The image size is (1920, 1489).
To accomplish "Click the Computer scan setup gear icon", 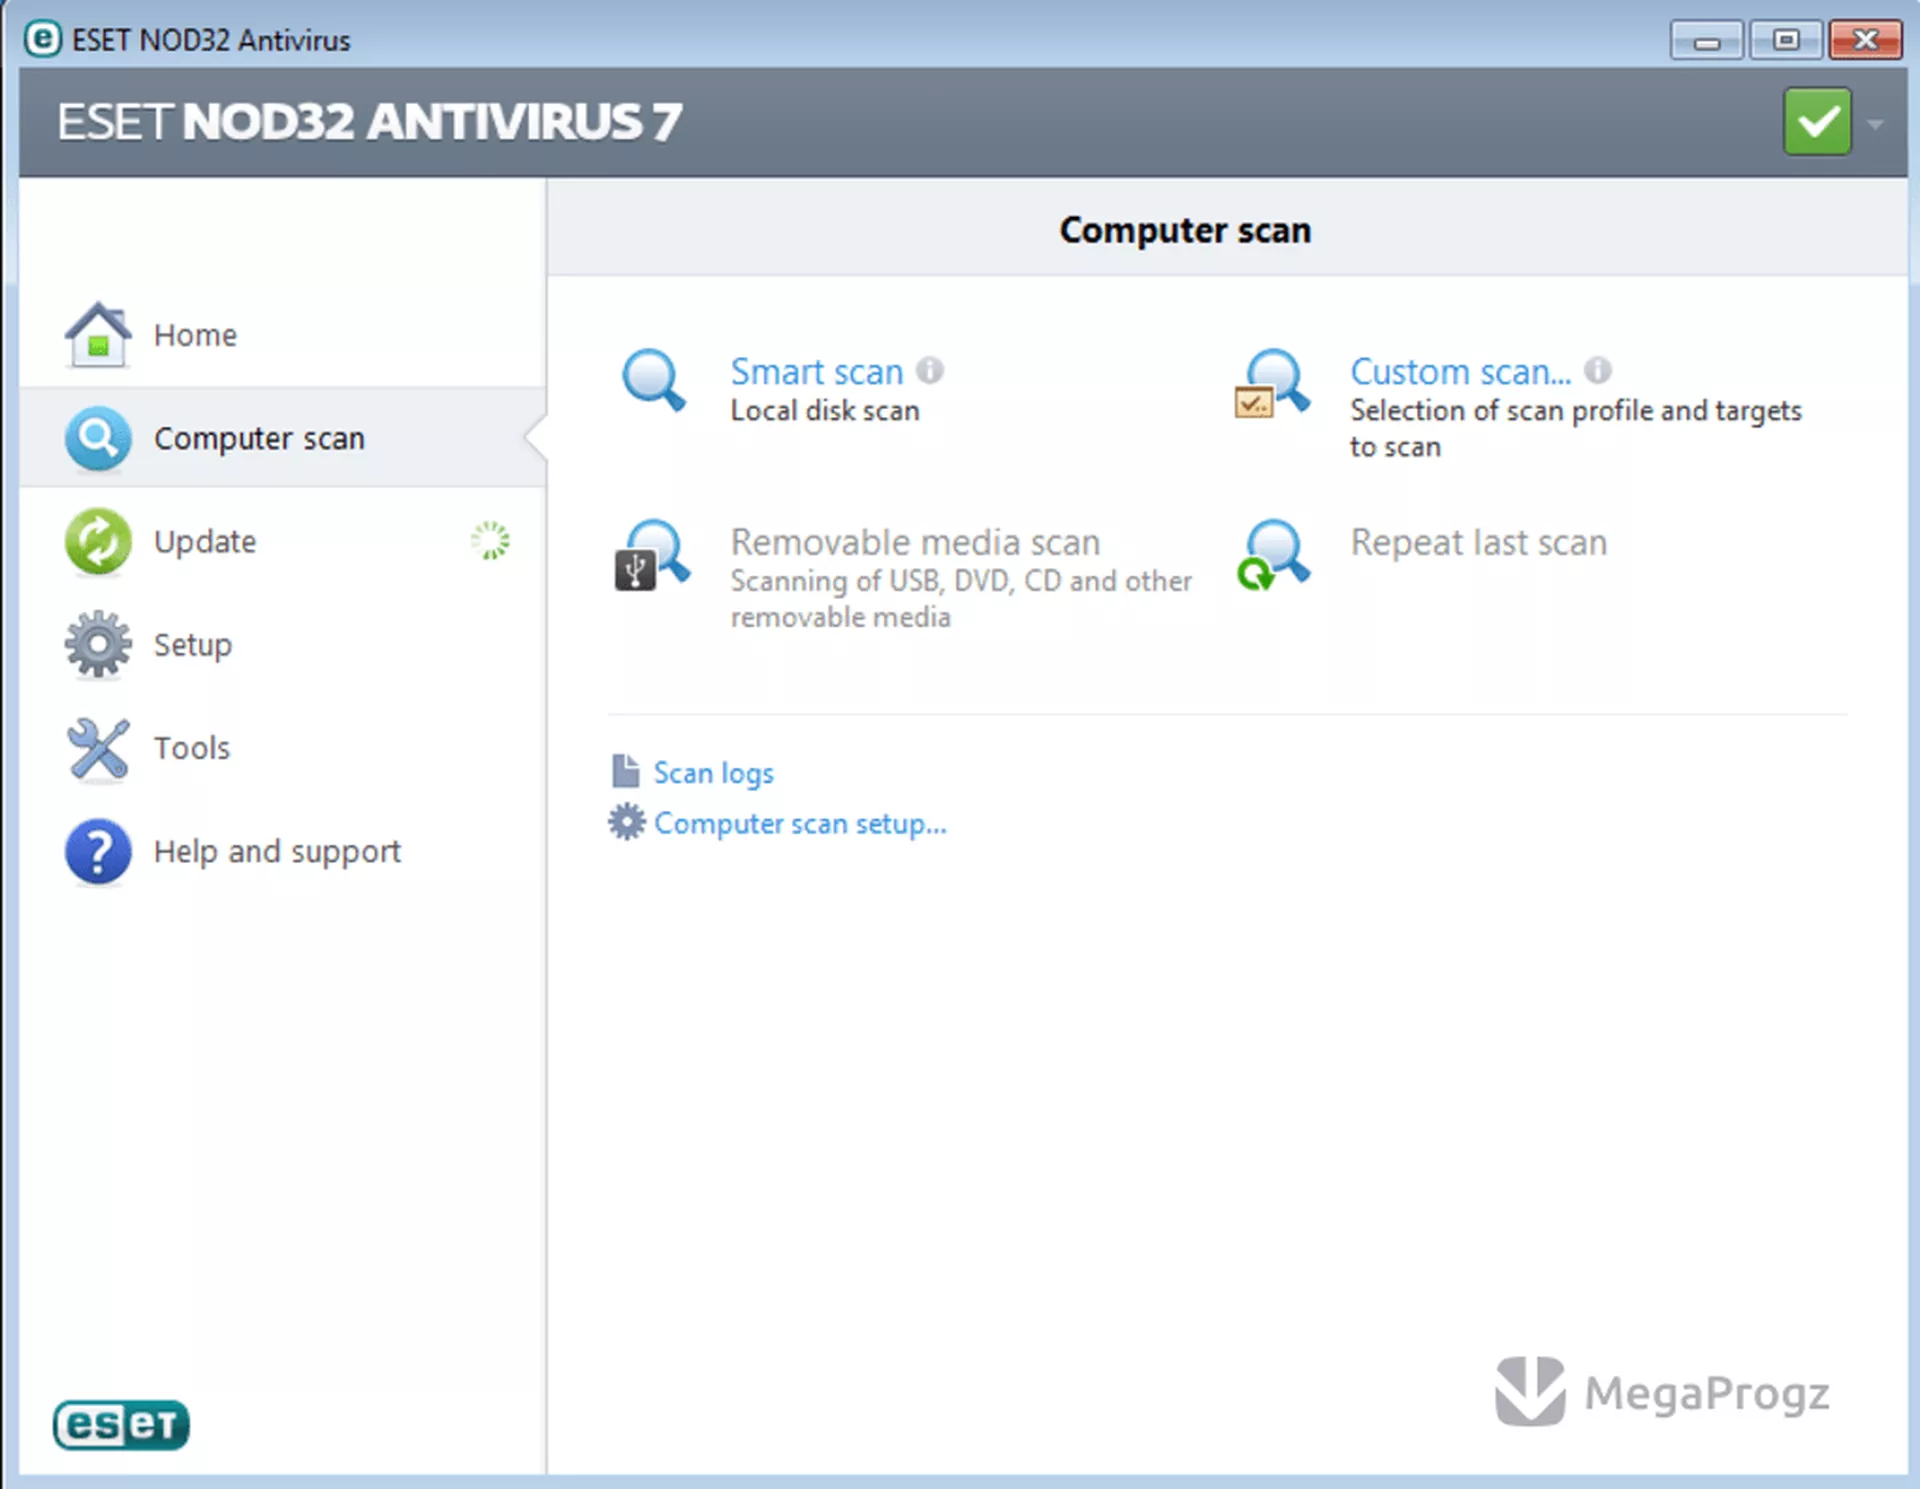I will [x=627, y=822].
